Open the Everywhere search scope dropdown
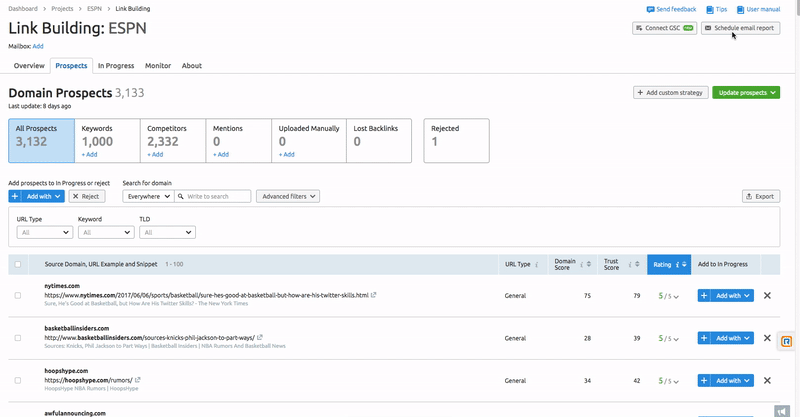The height and width of the screenshot is (417, 800). click(148, 196)
